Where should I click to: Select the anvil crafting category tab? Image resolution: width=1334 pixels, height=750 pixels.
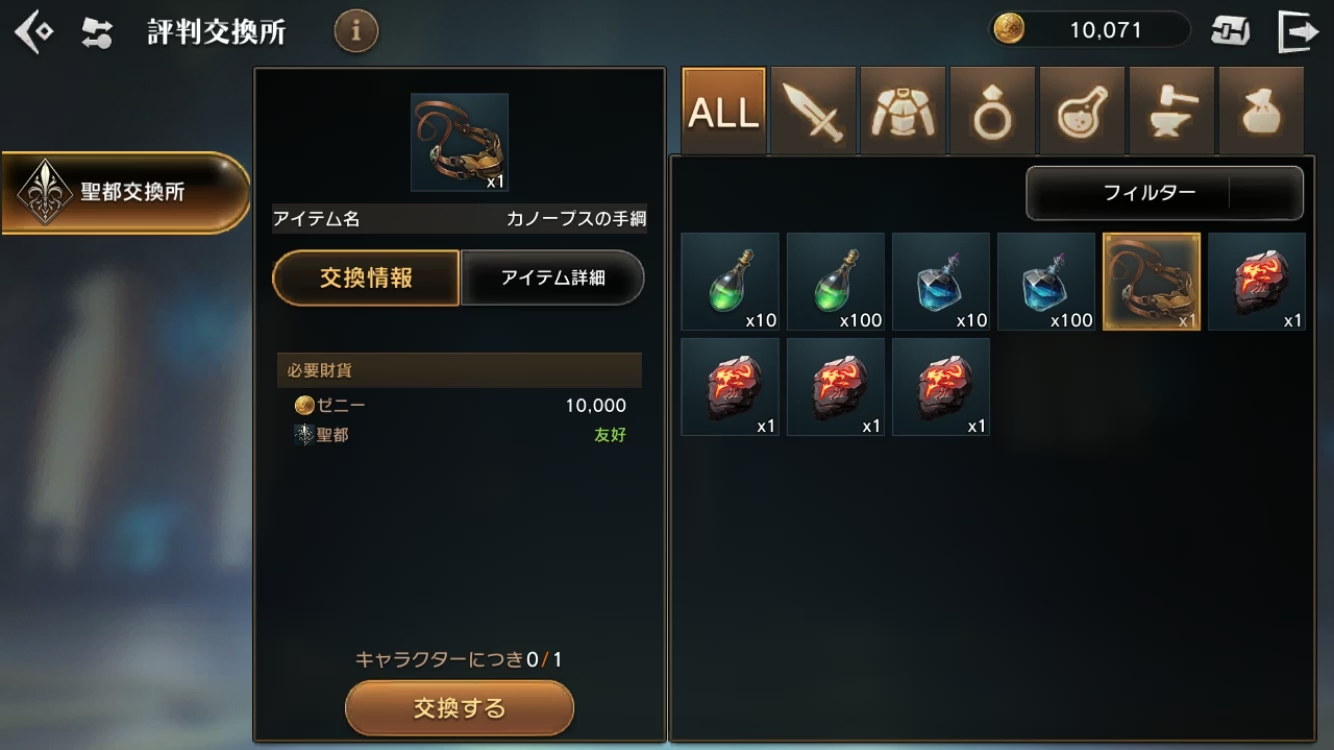tap(1171, 111)
